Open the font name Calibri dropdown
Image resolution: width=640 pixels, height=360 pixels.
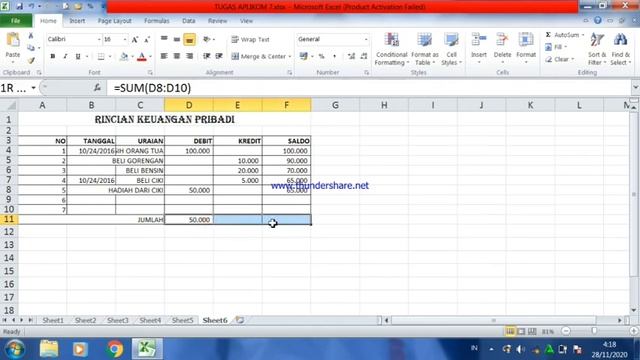(x=99, y=40)
